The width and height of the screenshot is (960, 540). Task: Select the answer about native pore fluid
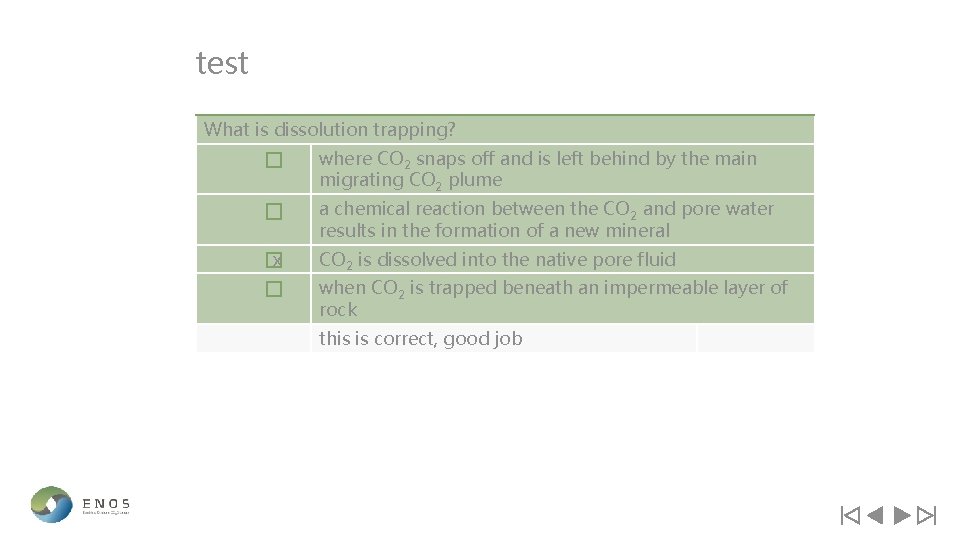tap(497, 260)
